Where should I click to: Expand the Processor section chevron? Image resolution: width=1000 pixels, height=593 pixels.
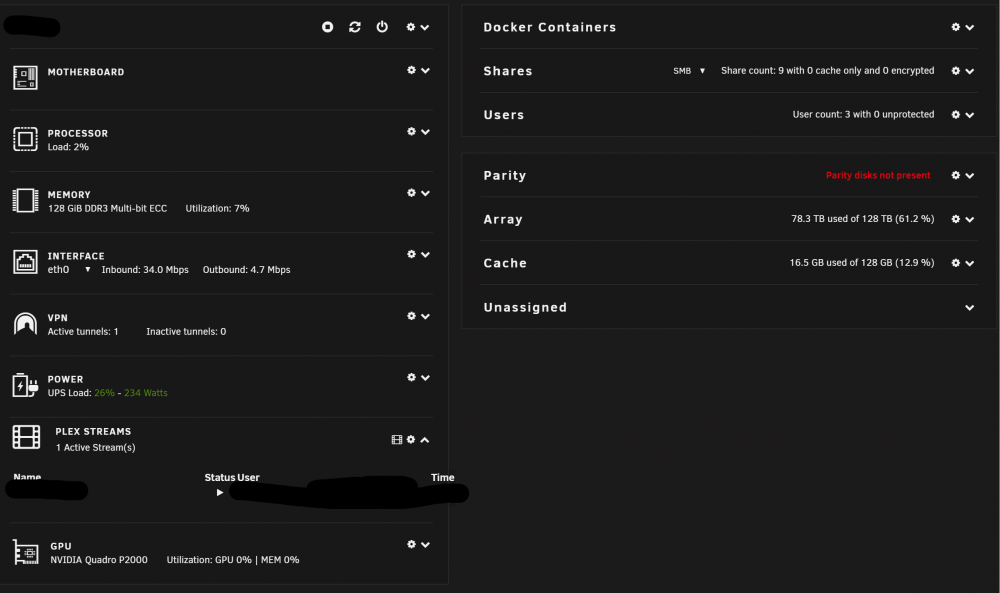pyautogui.click(x=425, y=132)
